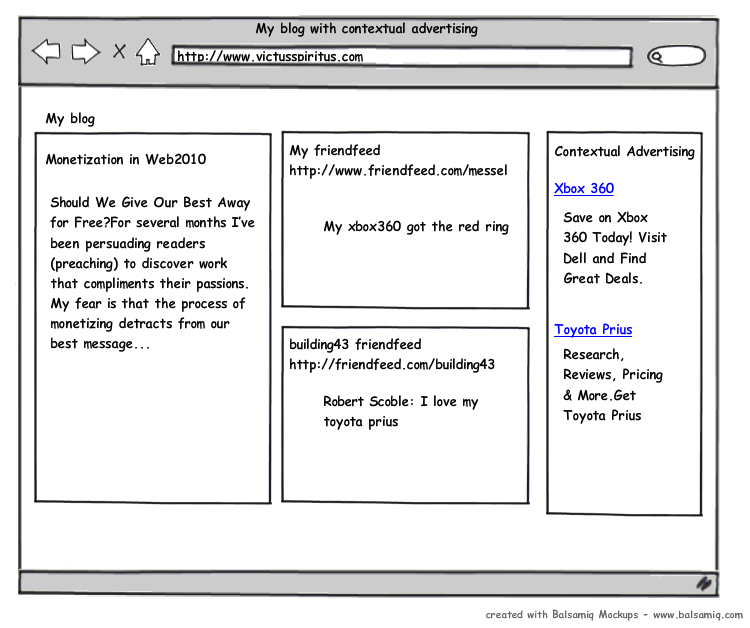Click the 'Robert Scoble: I love my' entry
Viewport: 750px width, 628px height.
tap(401, 411)
